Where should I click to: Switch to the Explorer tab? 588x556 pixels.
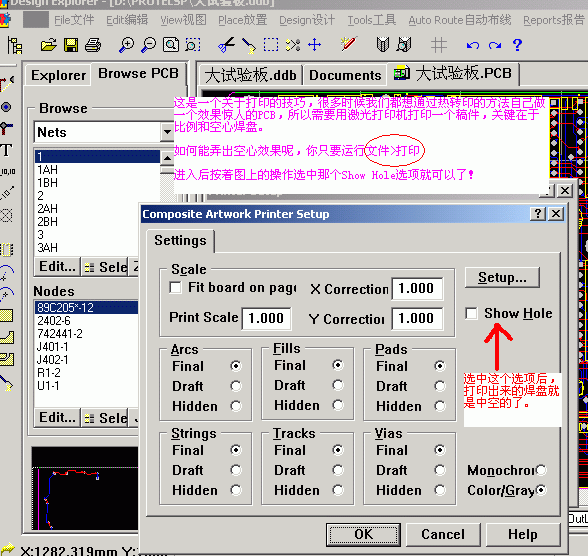point(58,75)
